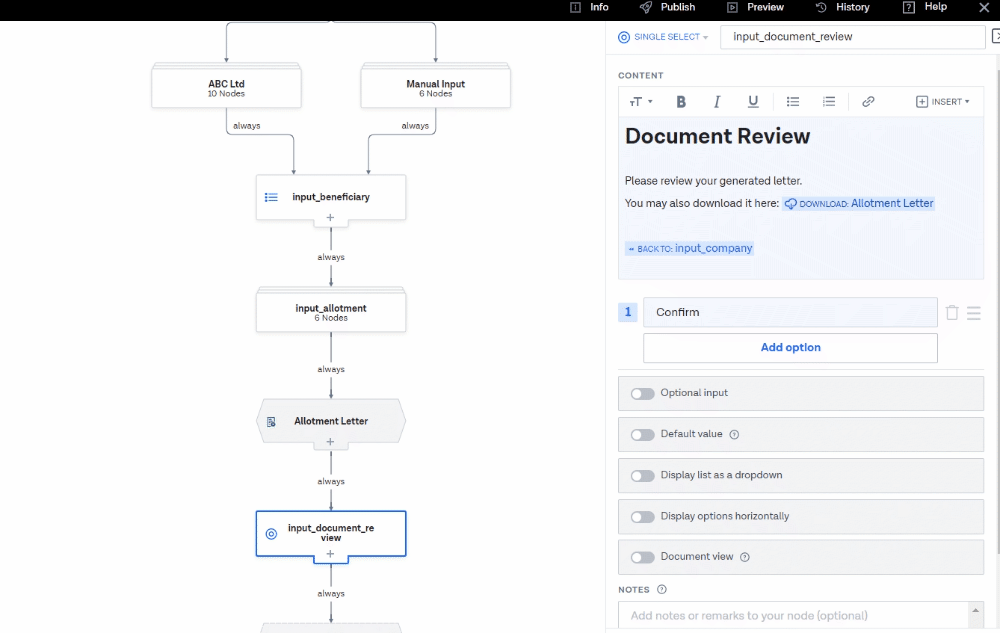The image size is (1000, 633).
Task: Turn on Display options horizontally
Action: 642,516
